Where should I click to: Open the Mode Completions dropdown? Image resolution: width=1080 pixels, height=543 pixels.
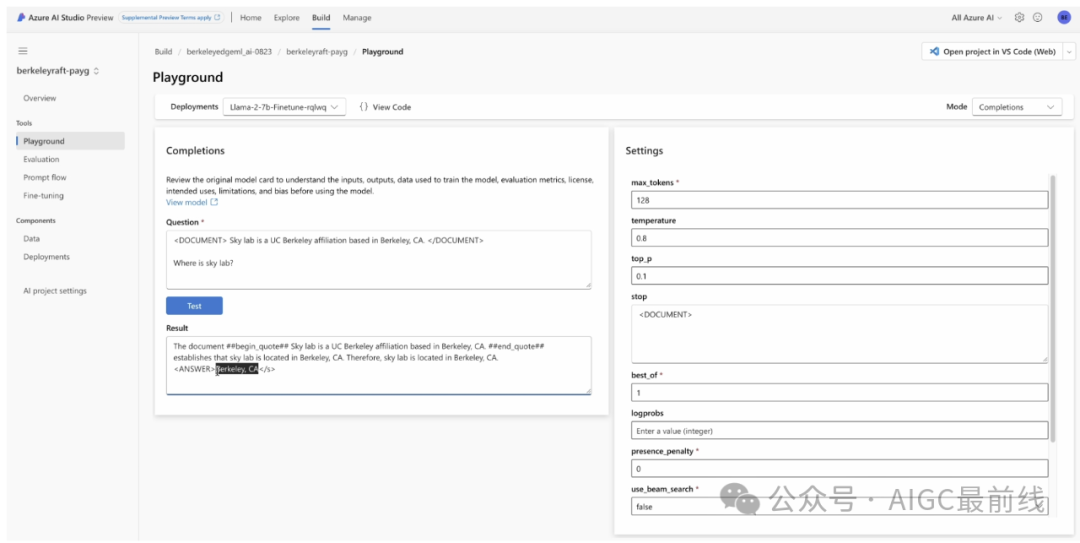pyautogui.click(x=1016, y=107)
